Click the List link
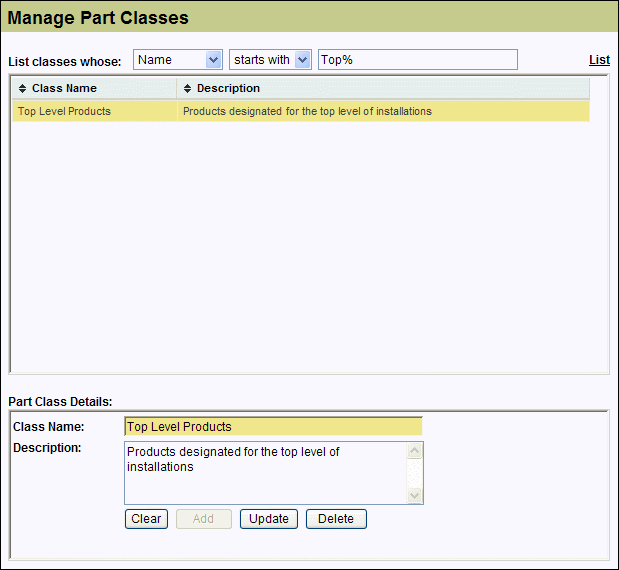Screen dimensions: 619x570 (599, 60)
